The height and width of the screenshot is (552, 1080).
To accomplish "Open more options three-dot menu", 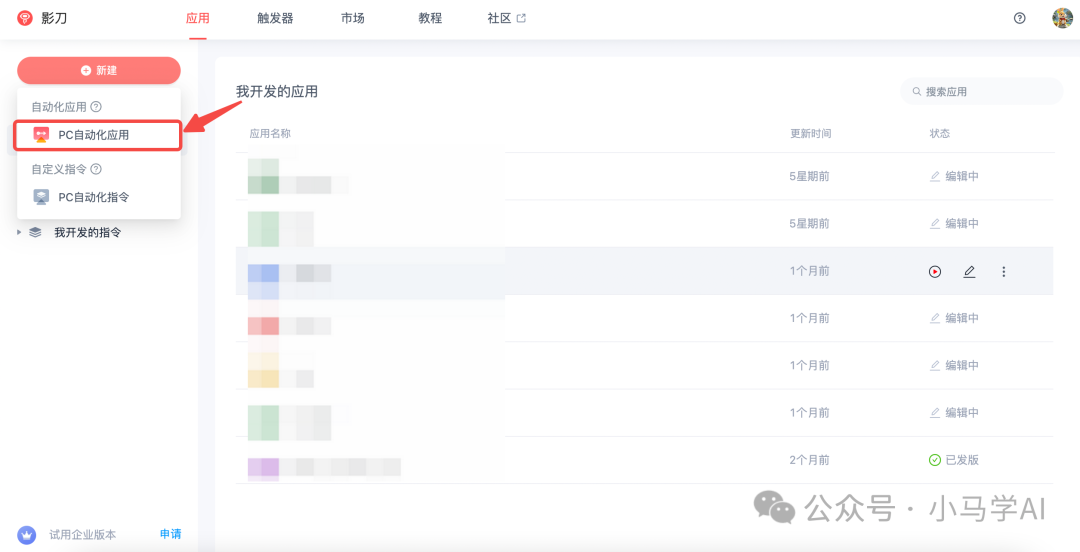I will [x=1004, y=271].
